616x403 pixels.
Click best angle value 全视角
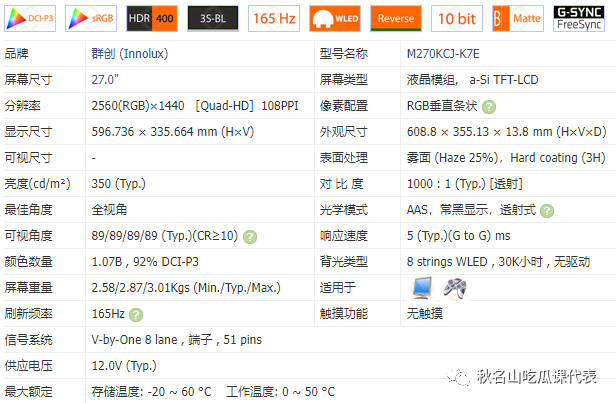click(x=109, y=210)
